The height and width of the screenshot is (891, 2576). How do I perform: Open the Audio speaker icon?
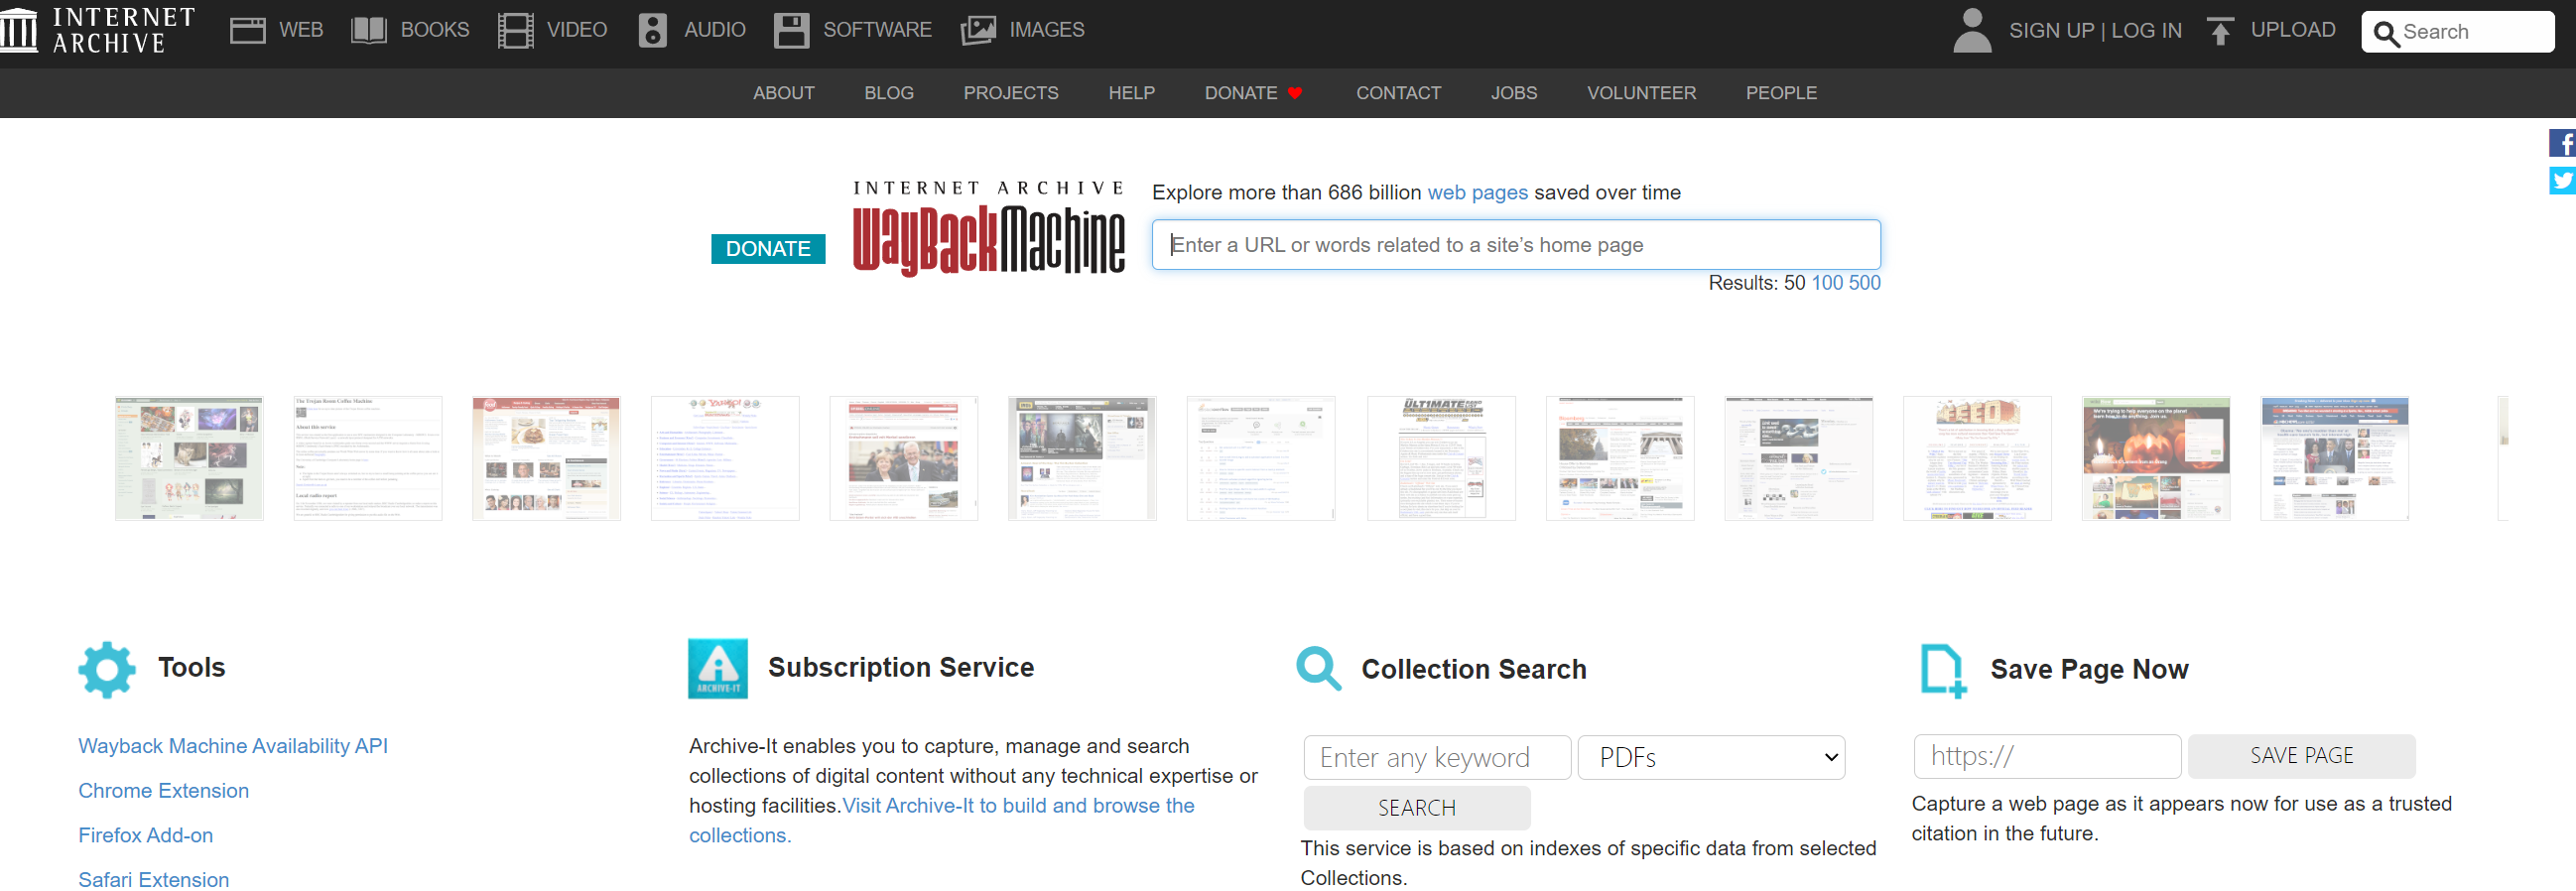652,30
